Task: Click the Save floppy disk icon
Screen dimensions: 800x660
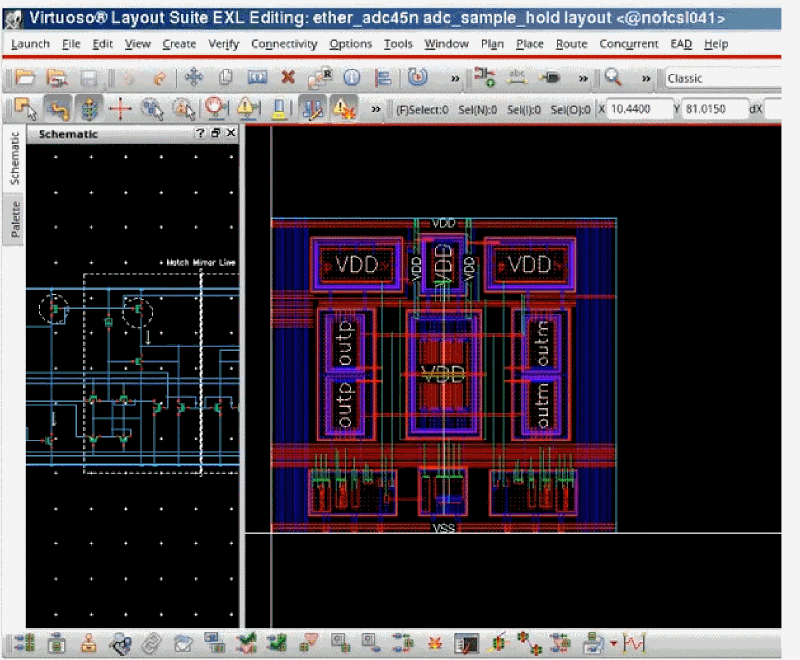Action: (x=88, y=78)
